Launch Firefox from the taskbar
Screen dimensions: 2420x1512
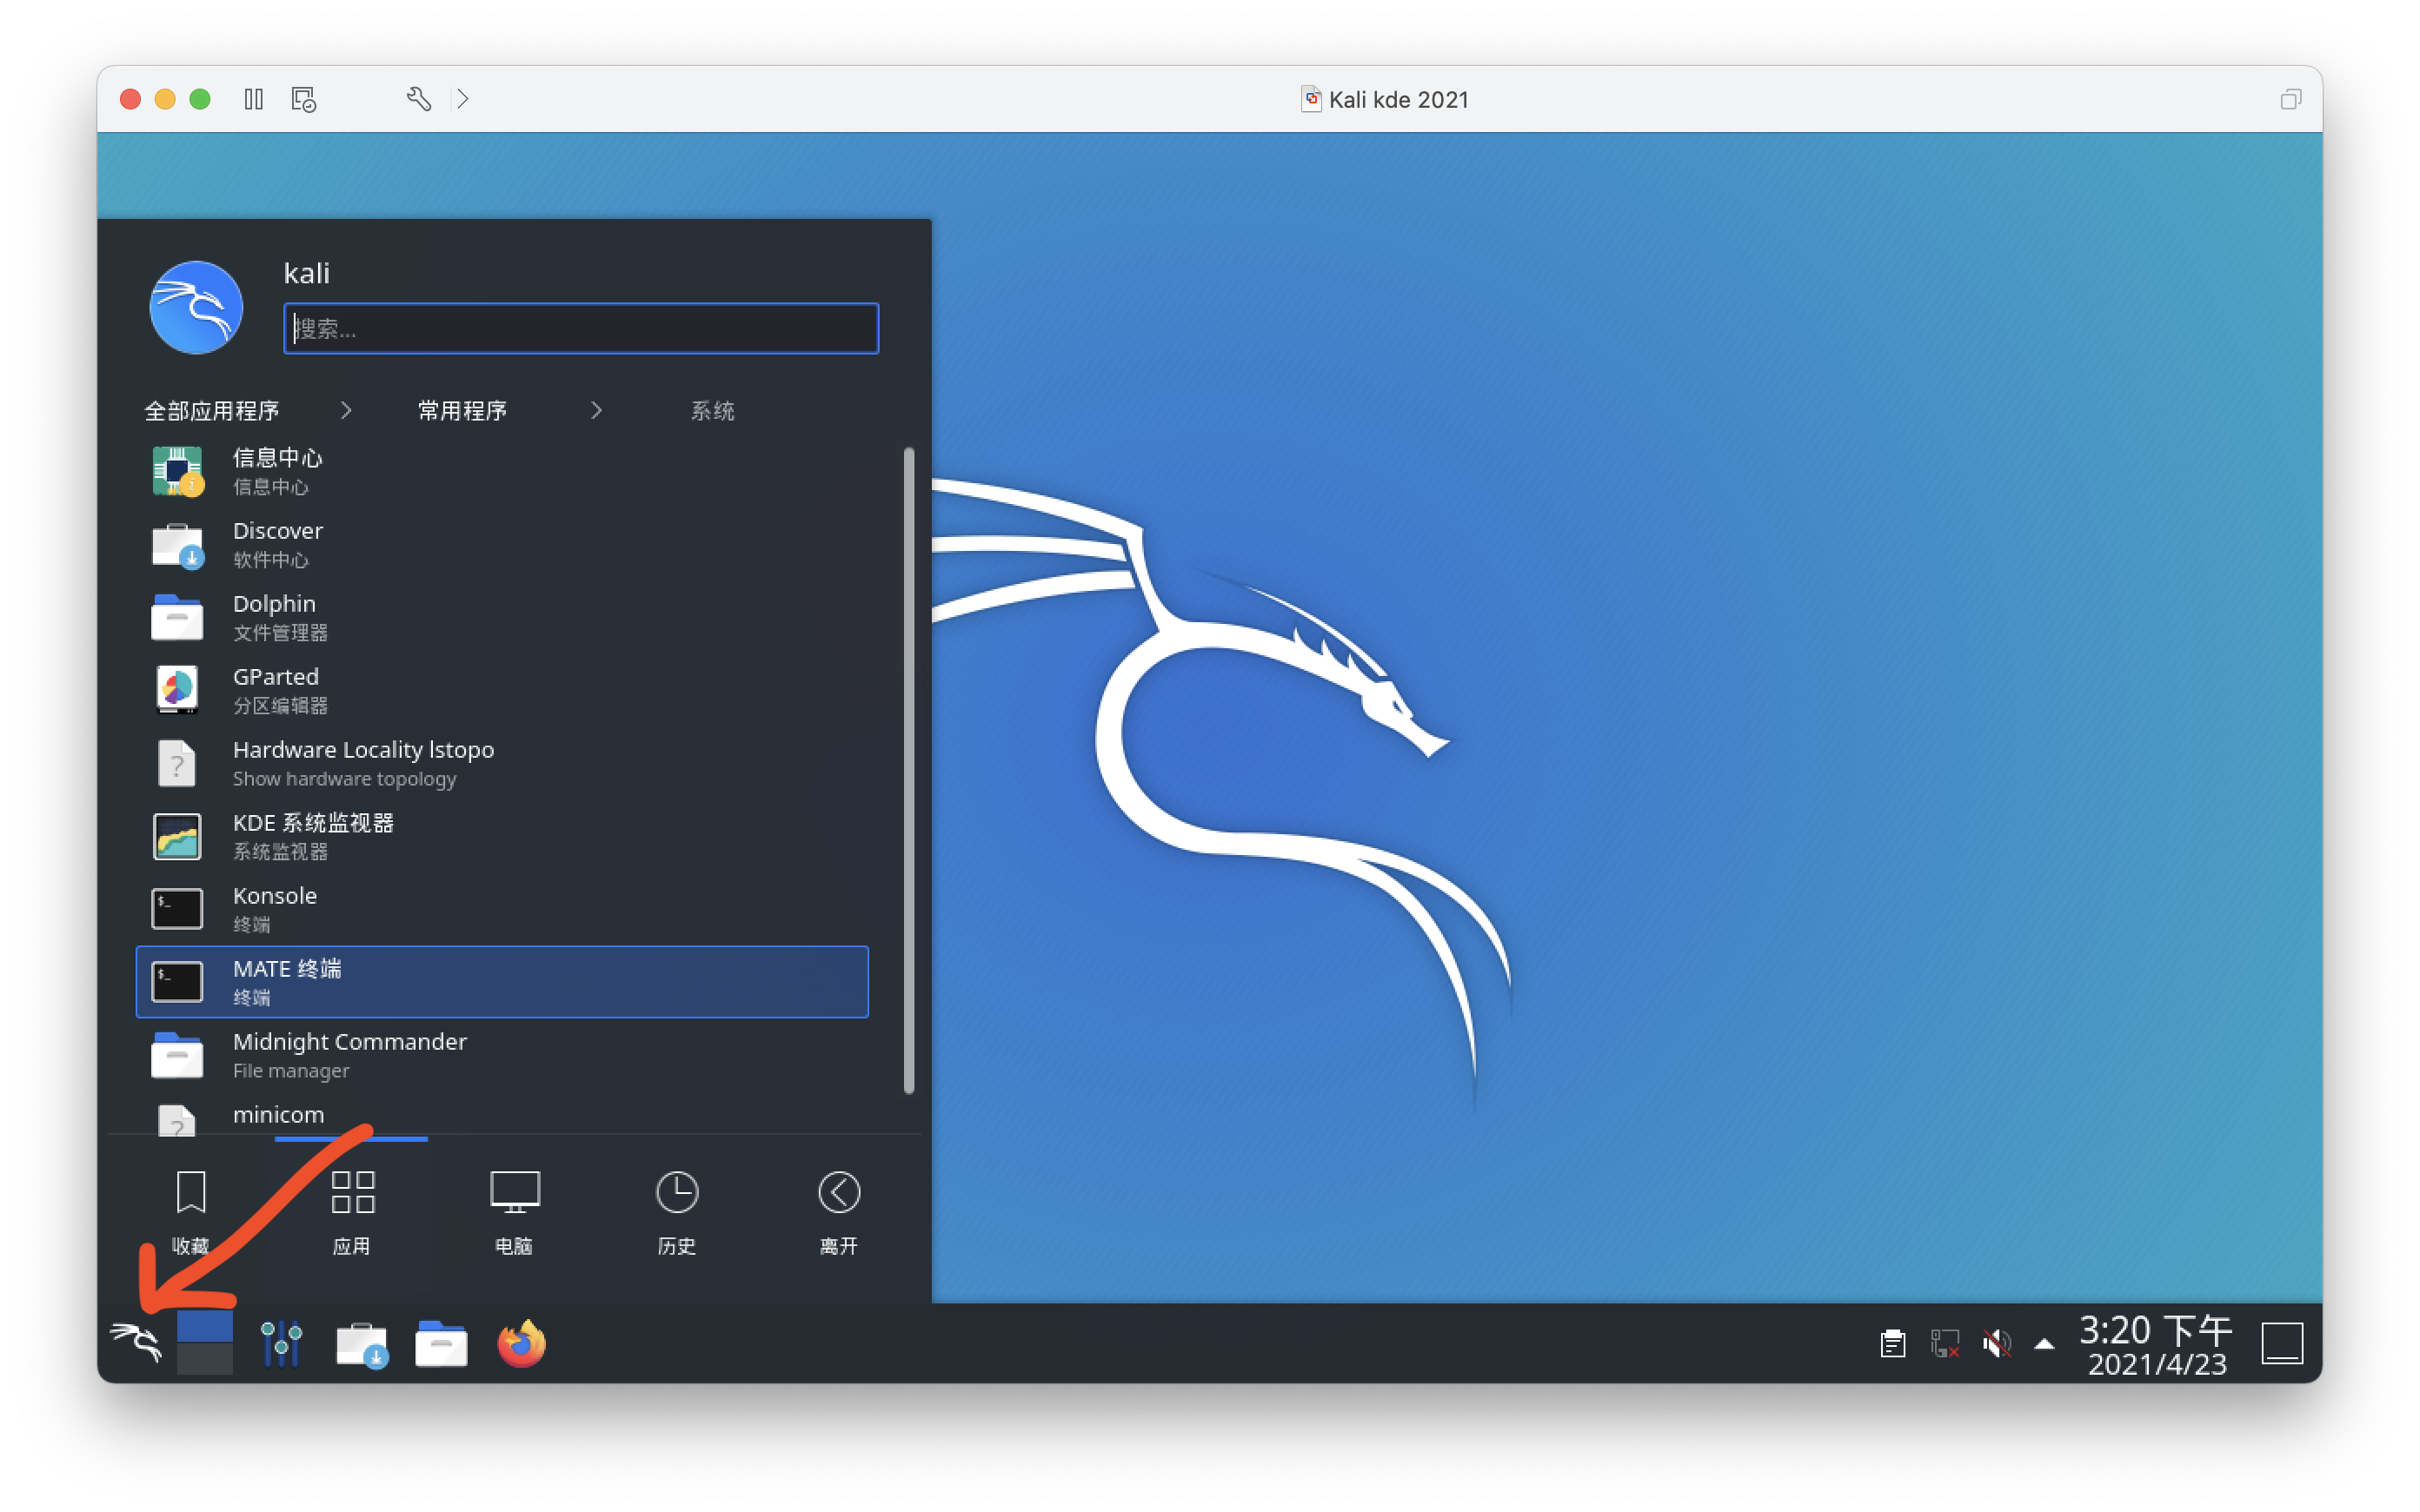click(521, 1343)
